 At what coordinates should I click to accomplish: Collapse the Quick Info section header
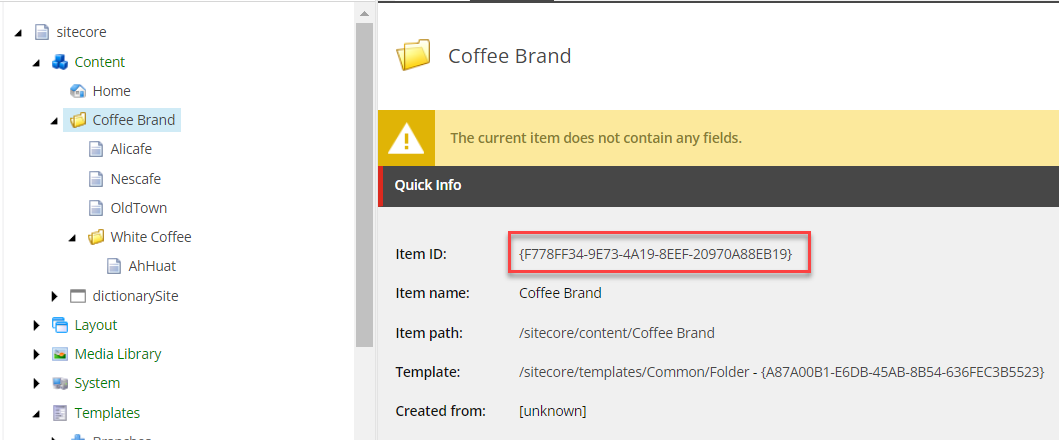point(719,185)
